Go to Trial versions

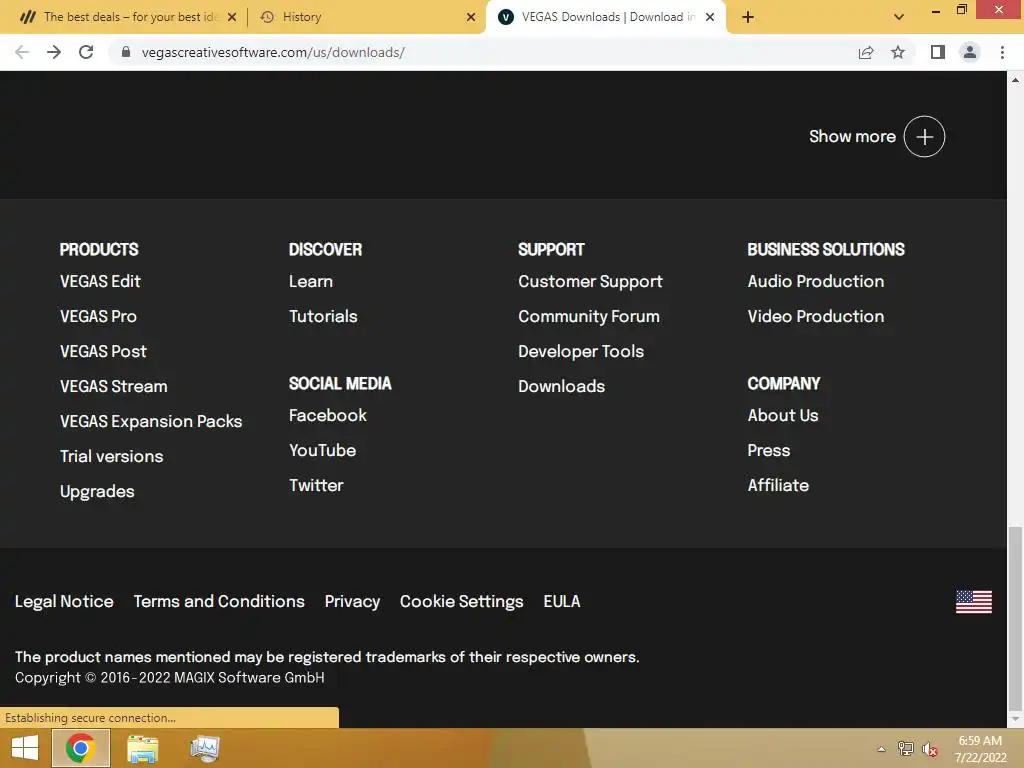(112, 456)
